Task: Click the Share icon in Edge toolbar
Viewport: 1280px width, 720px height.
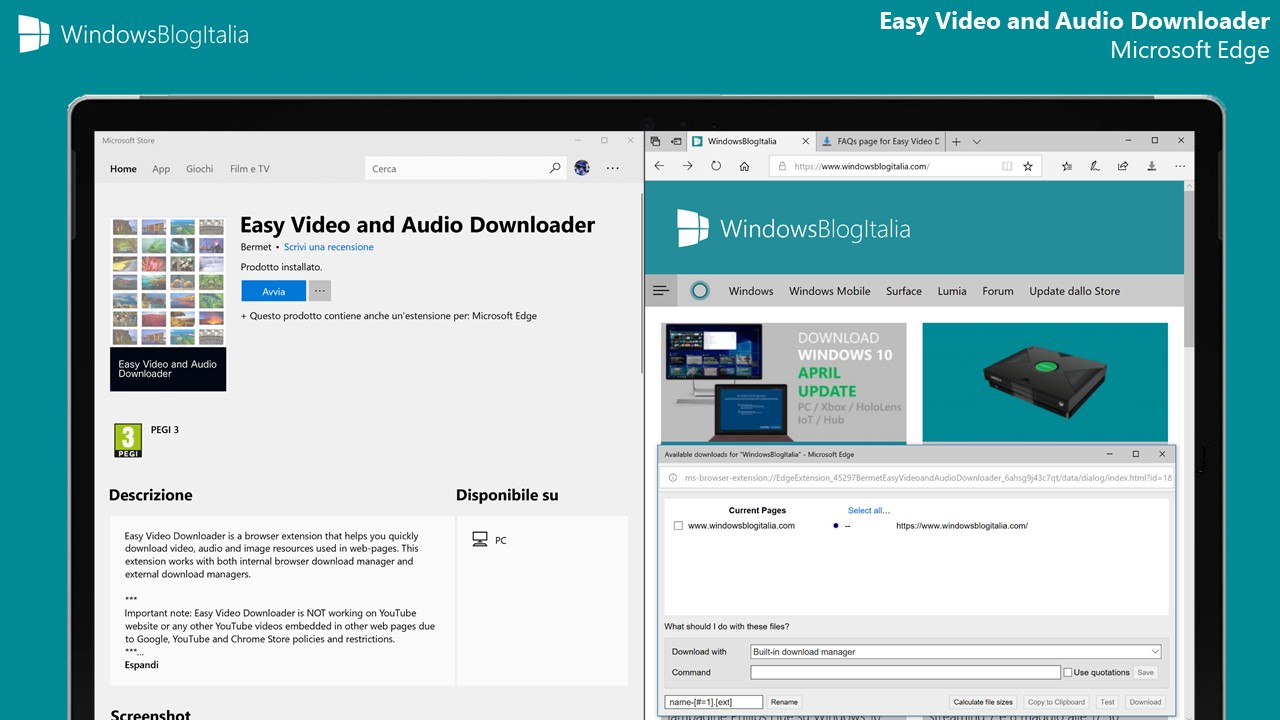Action: click(x=1123, y=166)
